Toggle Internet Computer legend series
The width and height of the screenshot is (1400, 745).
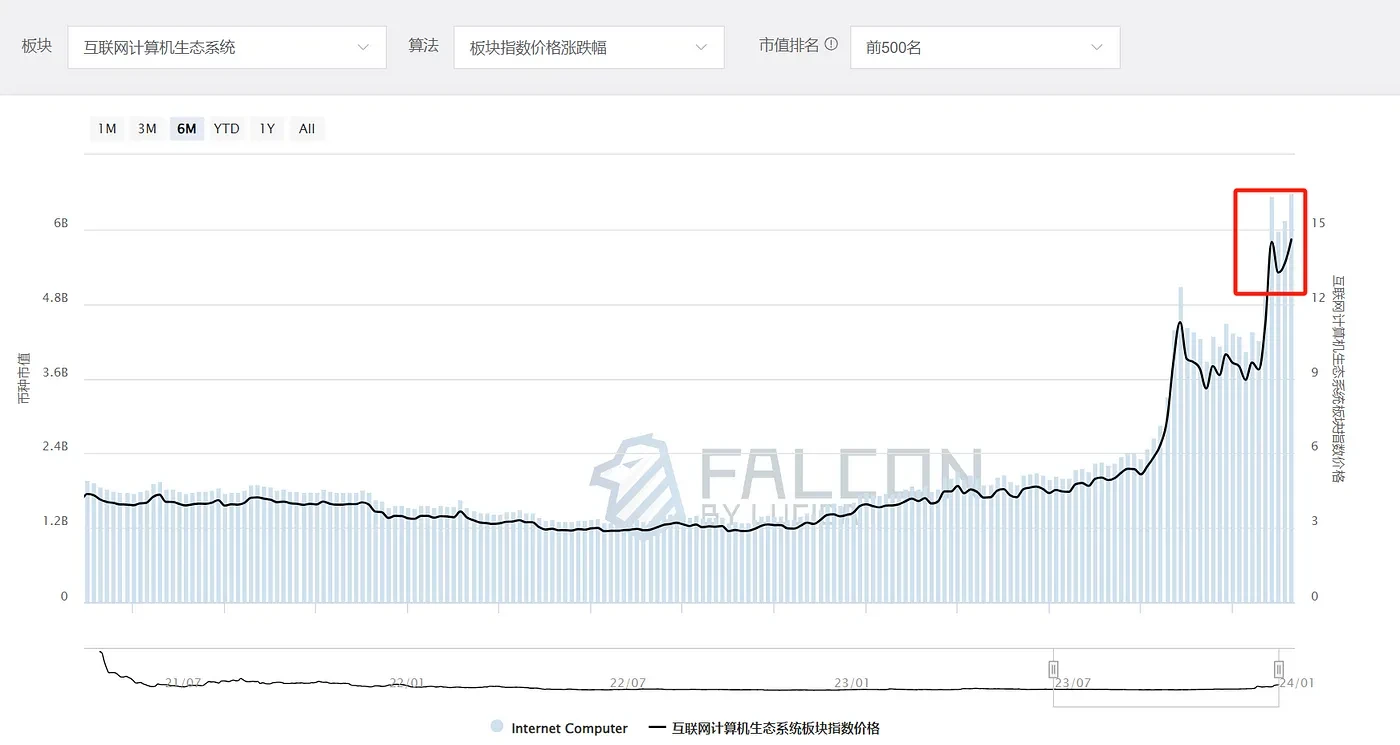(559, 728)
